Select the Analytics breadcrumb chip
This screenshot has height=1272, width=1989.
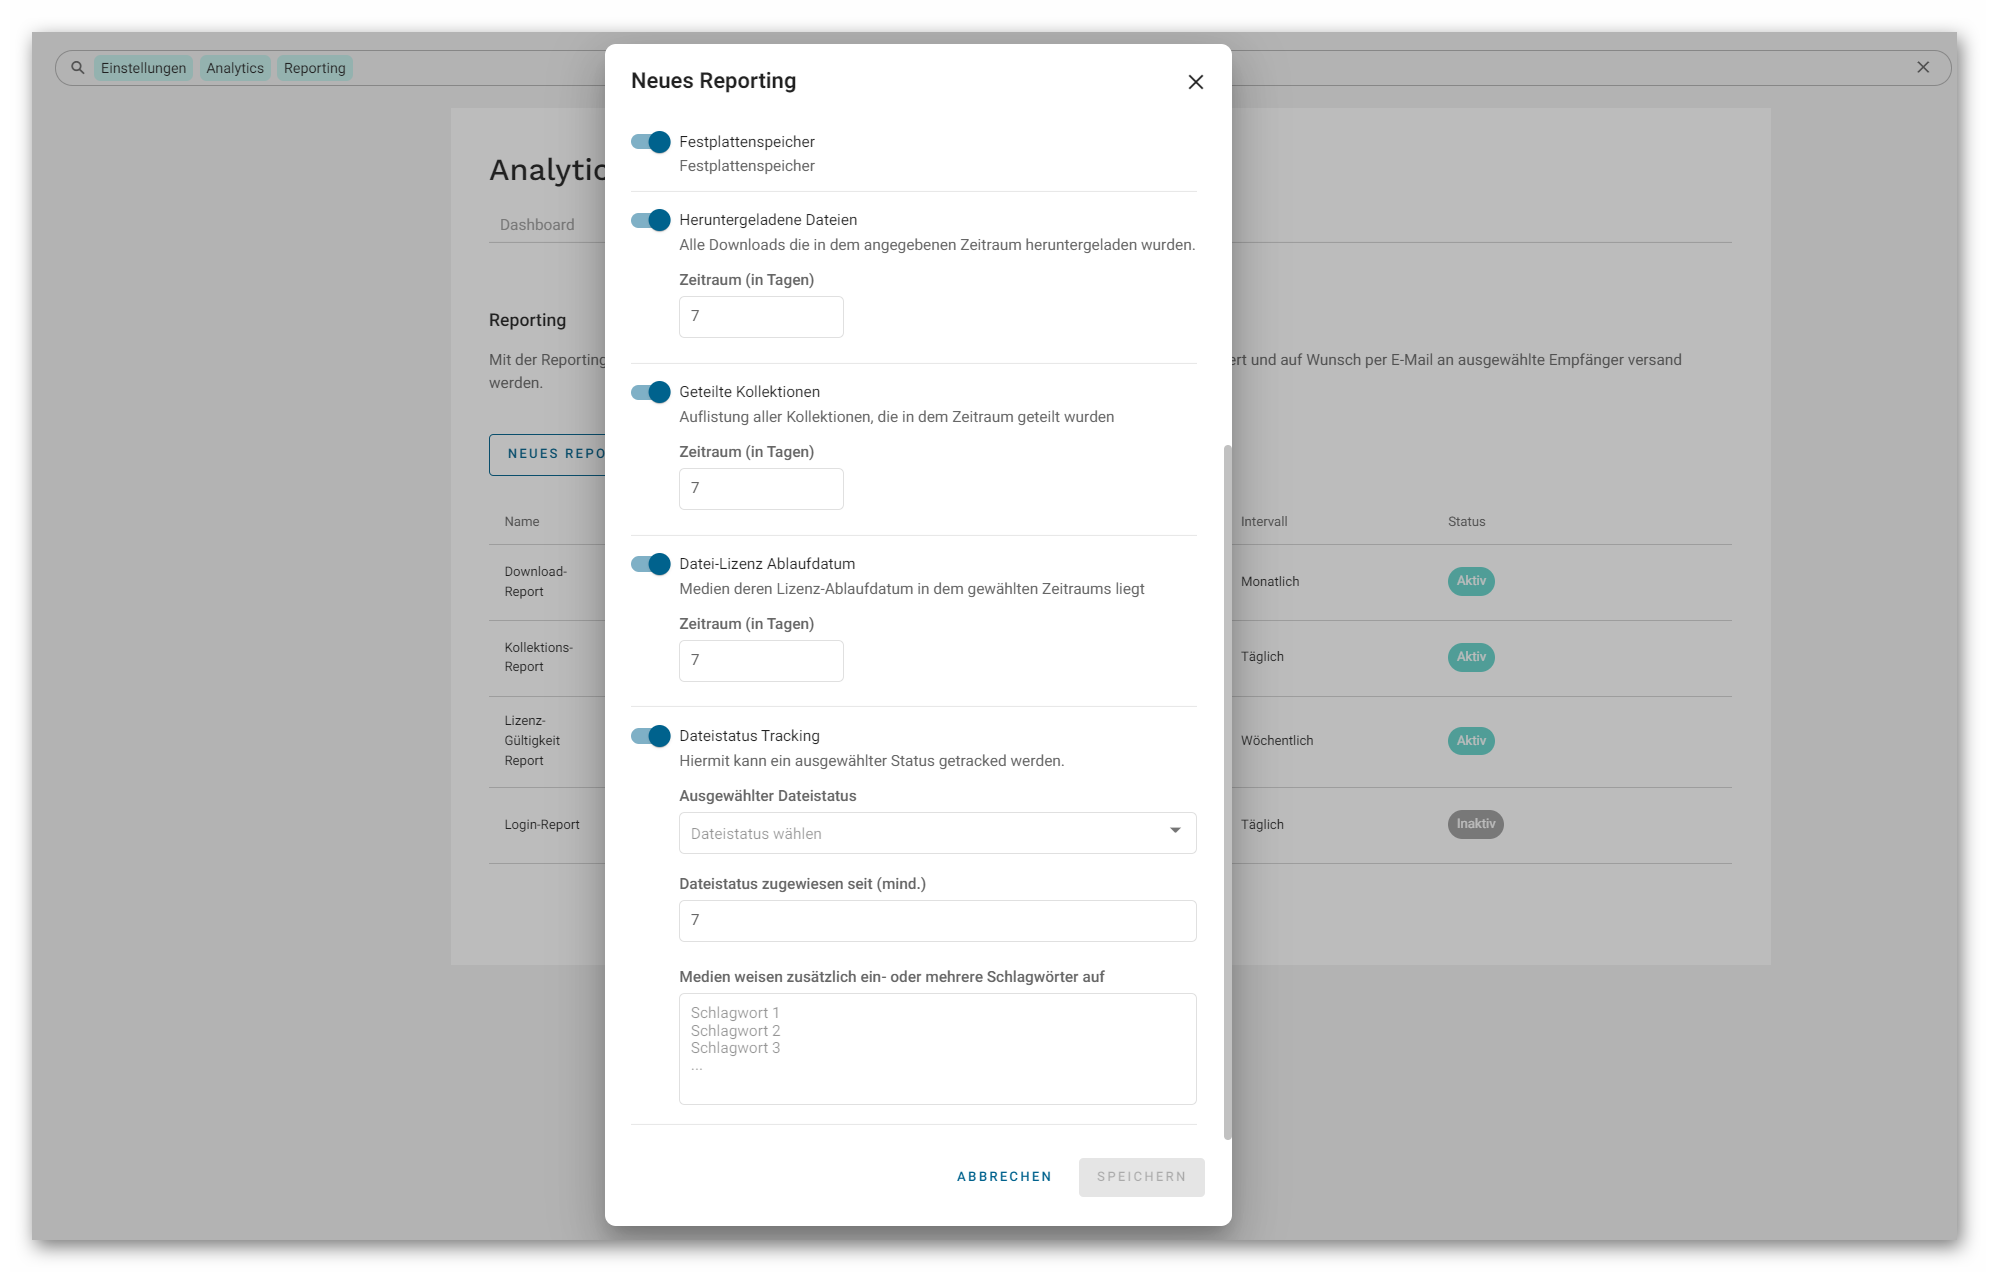235,68
